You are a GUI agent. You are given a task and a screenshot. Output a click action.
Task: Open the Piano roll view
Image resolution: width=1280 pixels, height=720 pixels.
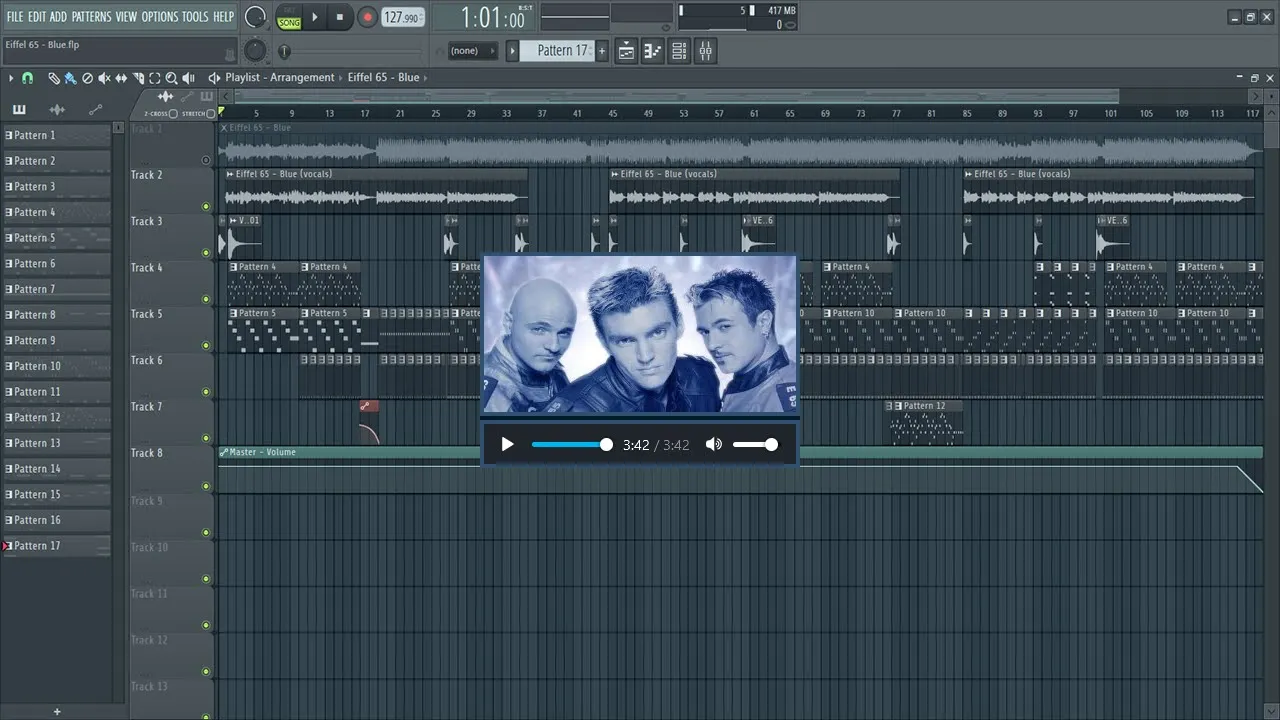click(x=652, y=51)
